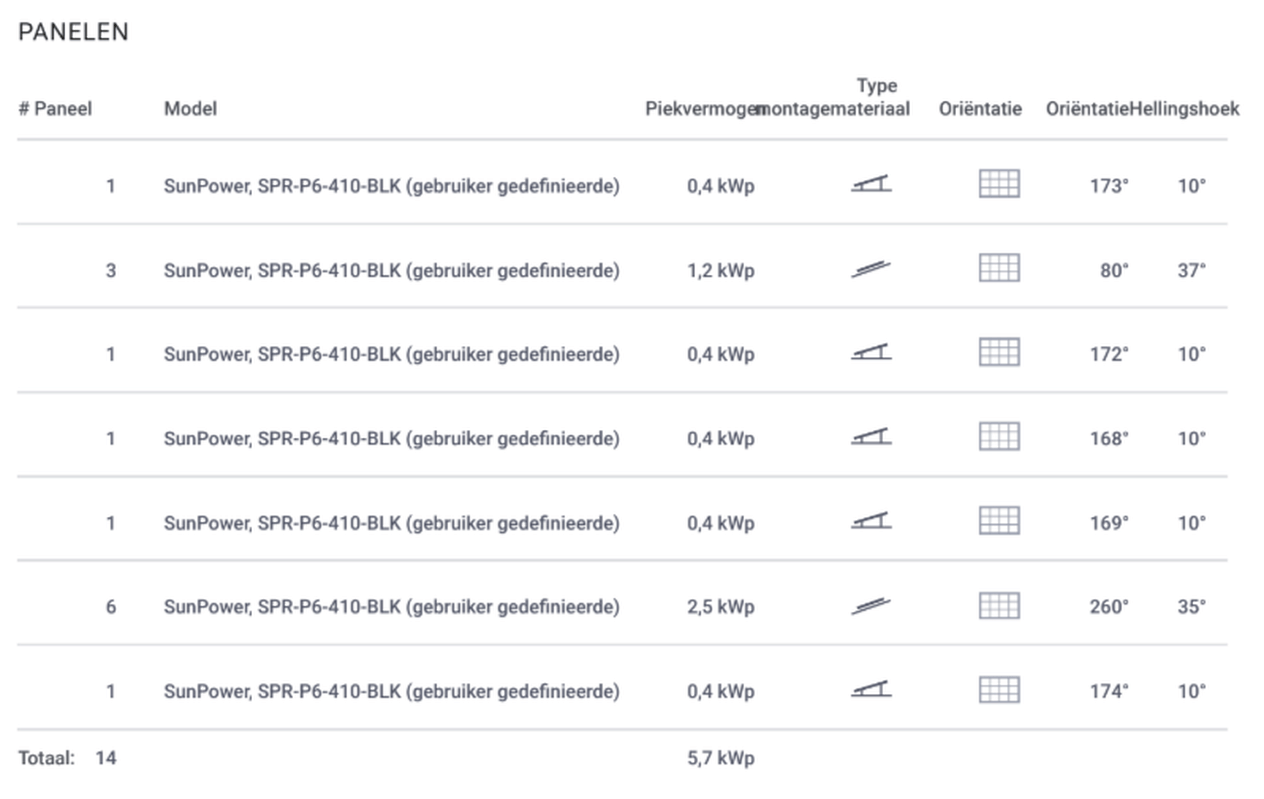Click the total panel count 14
Screen dimensions: 1264x799
click(105, 759)
